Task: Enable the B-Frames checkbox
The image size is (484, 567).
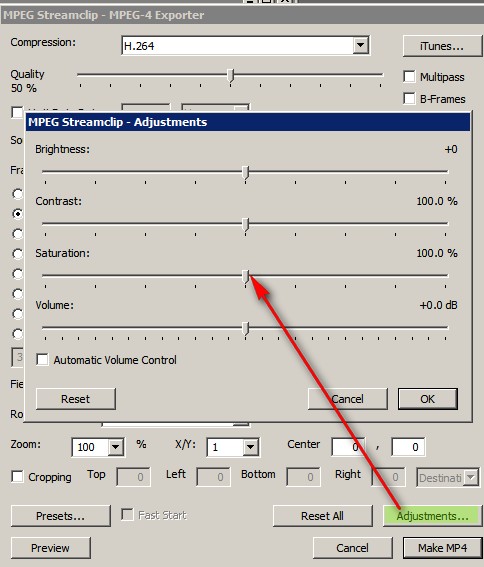Action: click(x=409, y=98)
